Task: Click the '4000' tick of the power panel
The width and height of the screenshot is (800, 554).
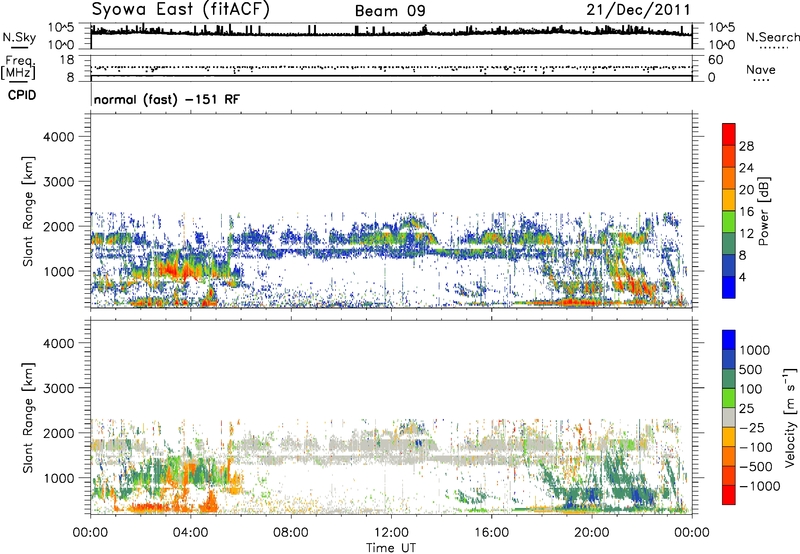Action: 59,137
